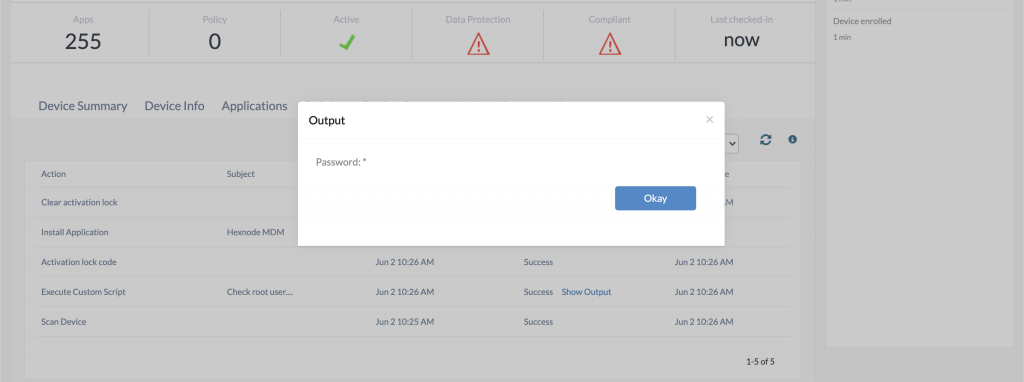
Task: Select the Execute Custom Script action
Action: click(83, 292)
